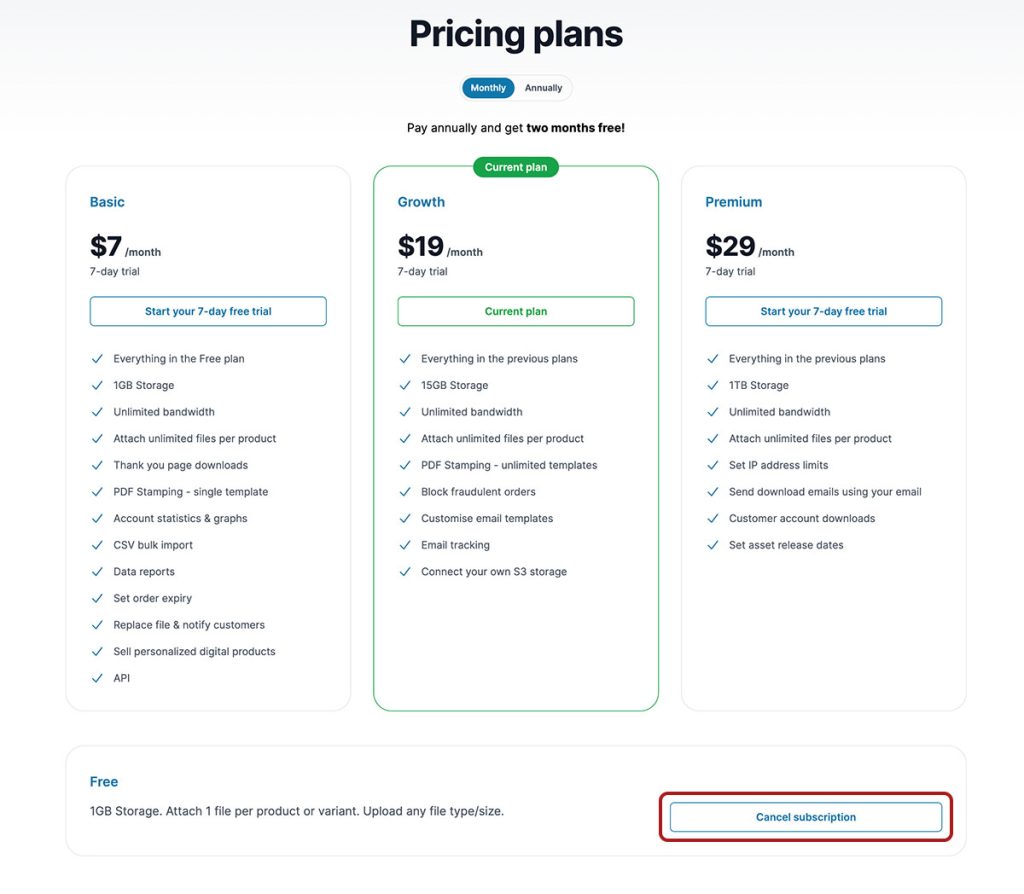Click checkmark beside 1TB Storage
The image size is (1024, 894).
pyautogui.click(x=713, y=385)
